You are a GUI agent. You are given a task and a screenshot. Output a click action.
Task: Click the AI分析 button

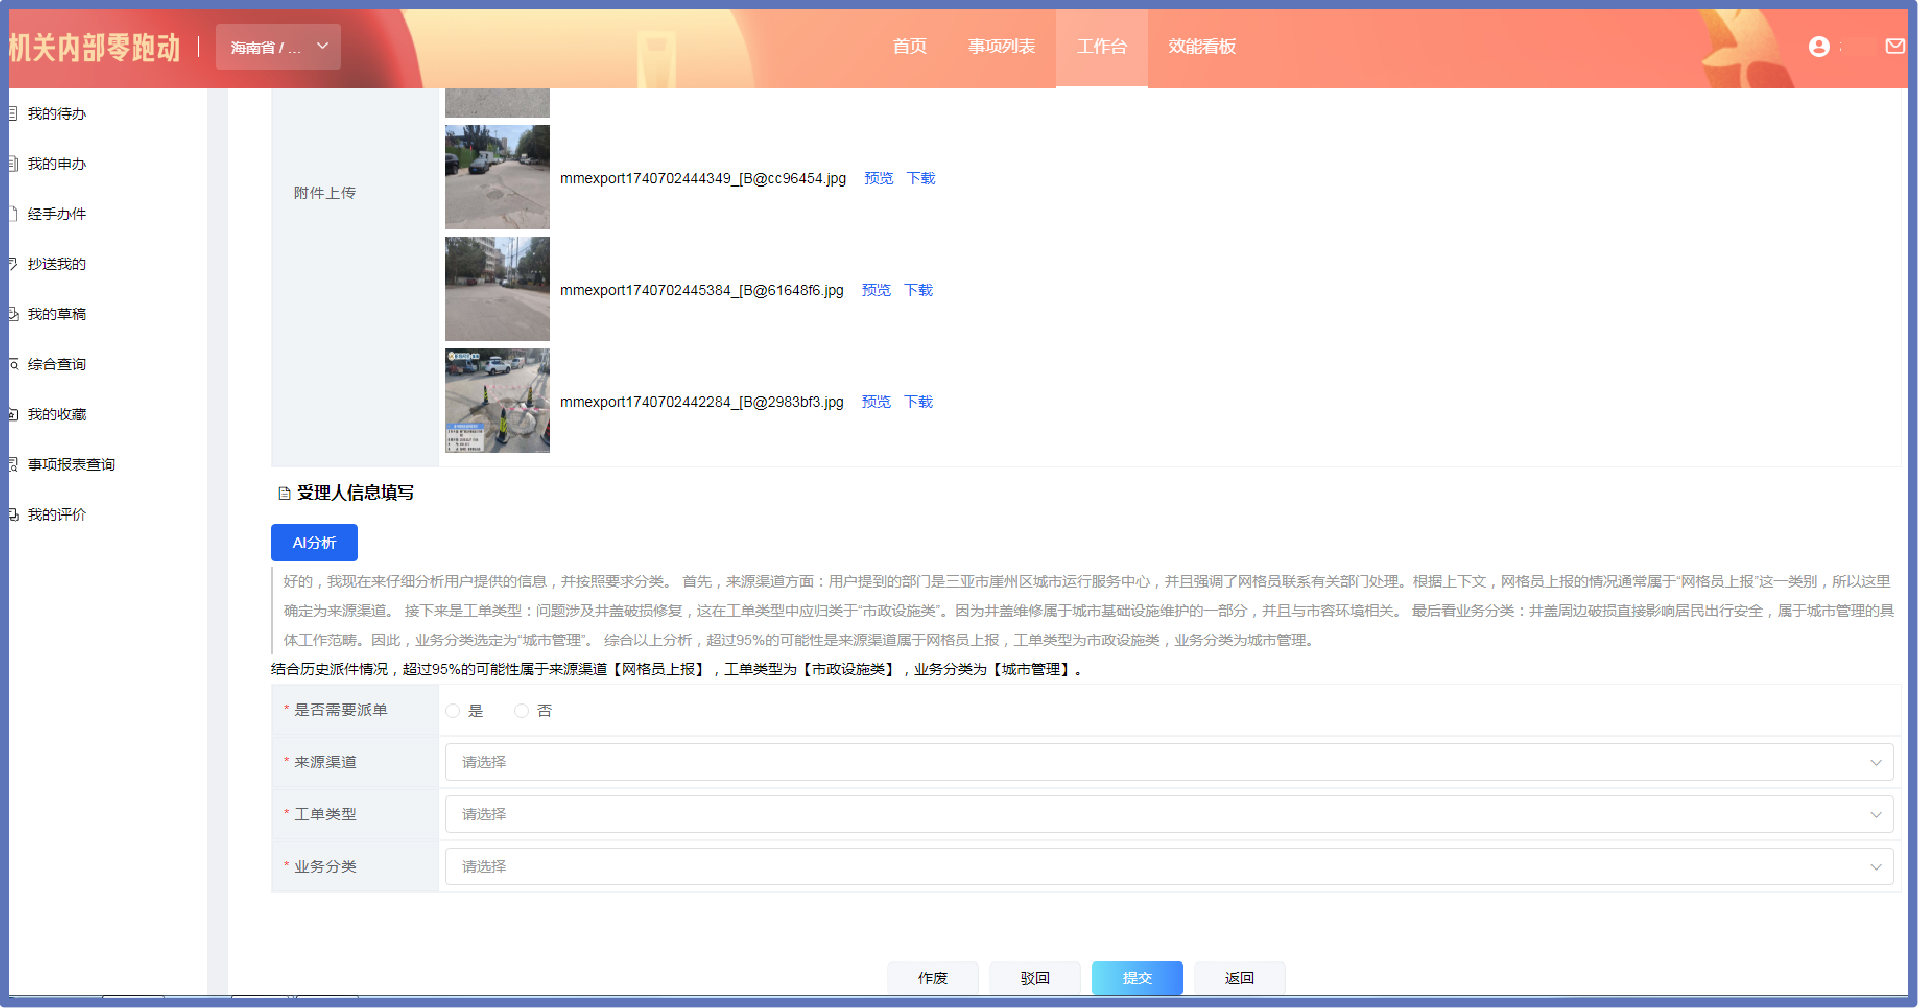pyautogui.click(x=314, y=542)
